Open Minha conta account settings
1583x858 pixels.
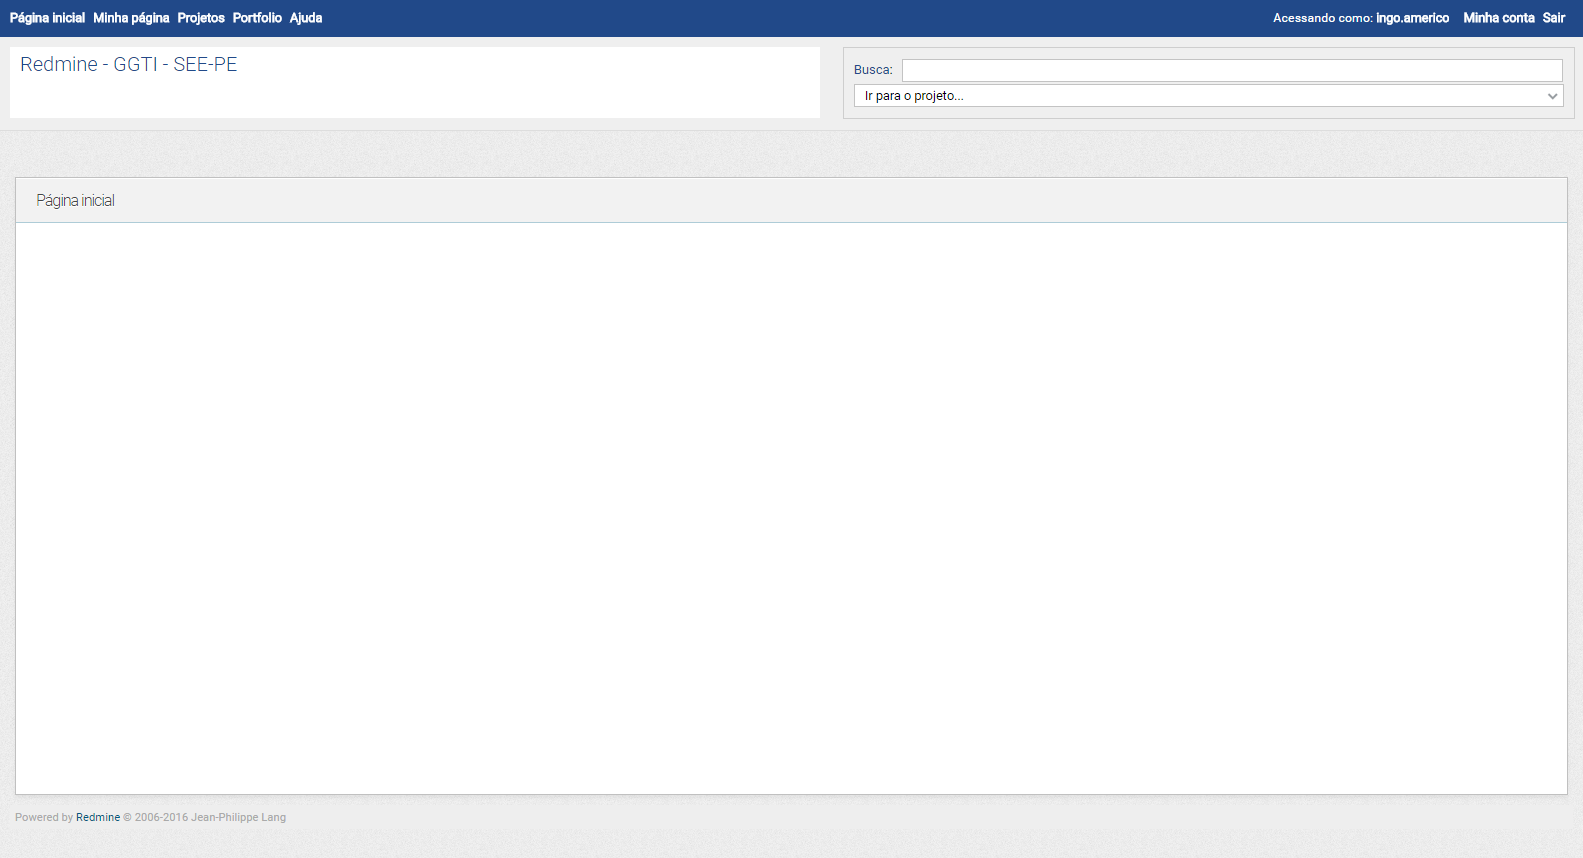[x=1498, y=18]
